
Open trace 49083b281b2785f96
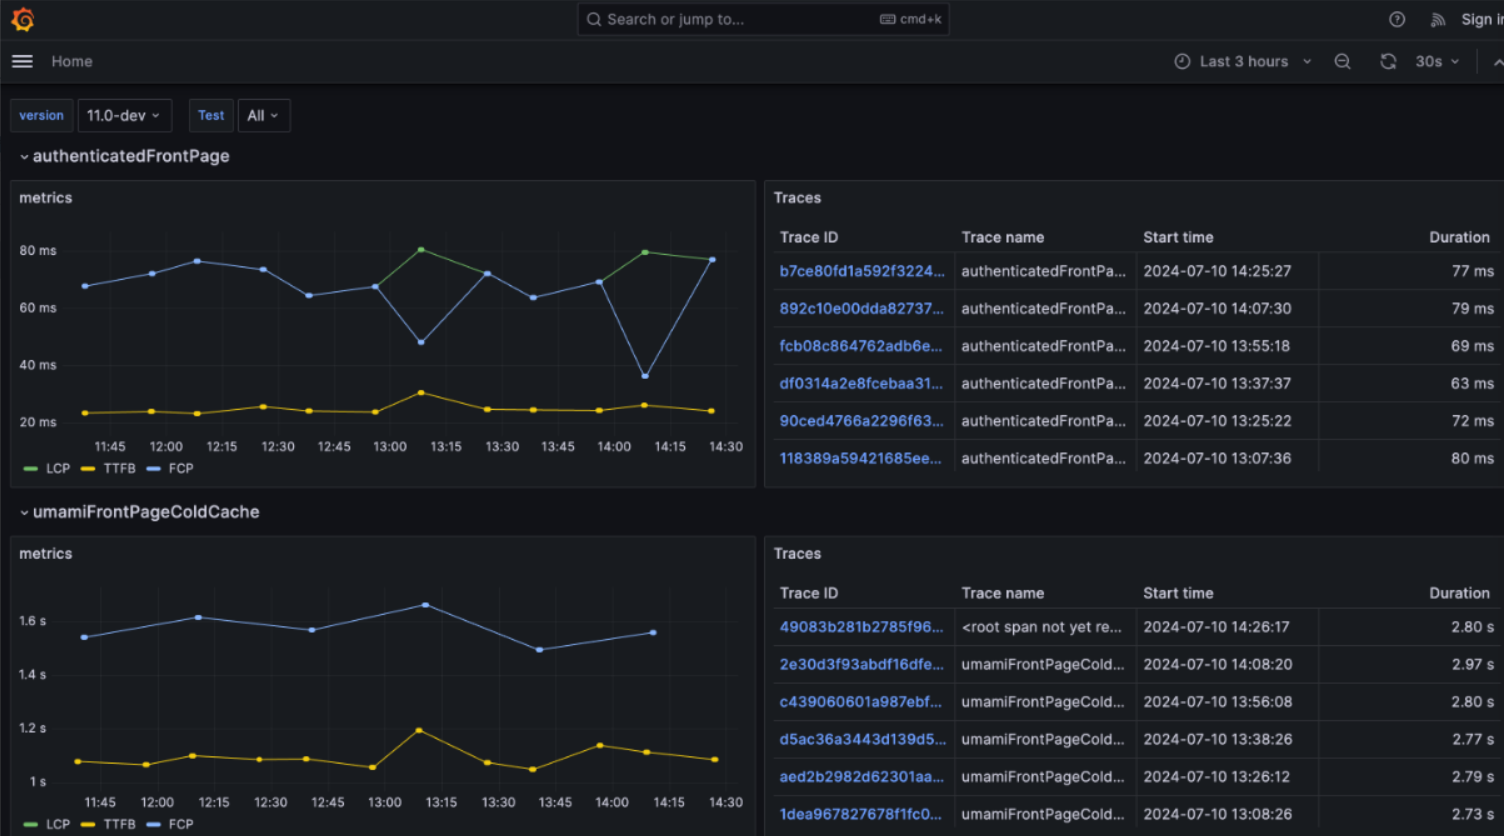(x=861, y=627)
